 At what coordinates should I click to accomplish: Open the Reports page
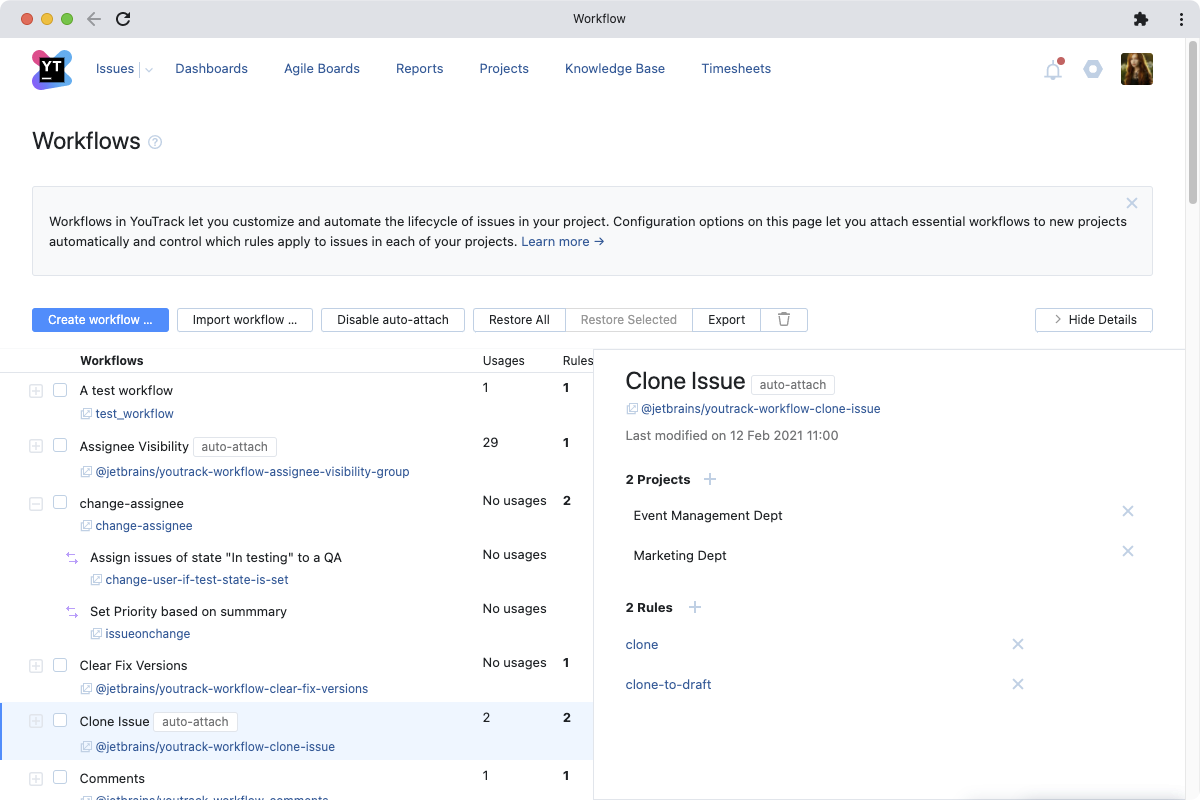tap(419, 69)
